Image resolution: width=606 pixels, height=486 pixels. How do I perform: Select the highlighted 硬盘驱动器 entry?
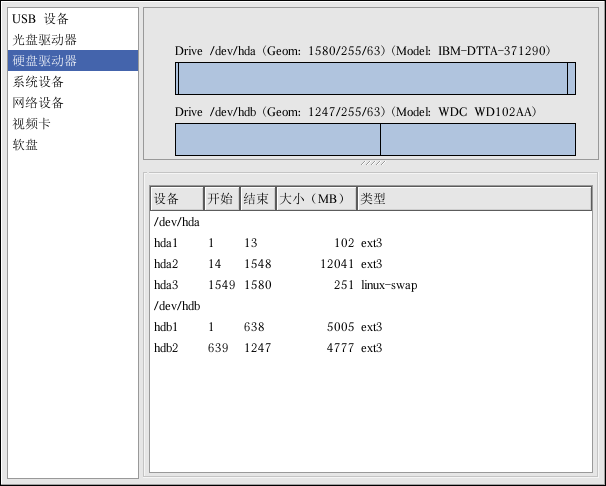pos(45,61)
